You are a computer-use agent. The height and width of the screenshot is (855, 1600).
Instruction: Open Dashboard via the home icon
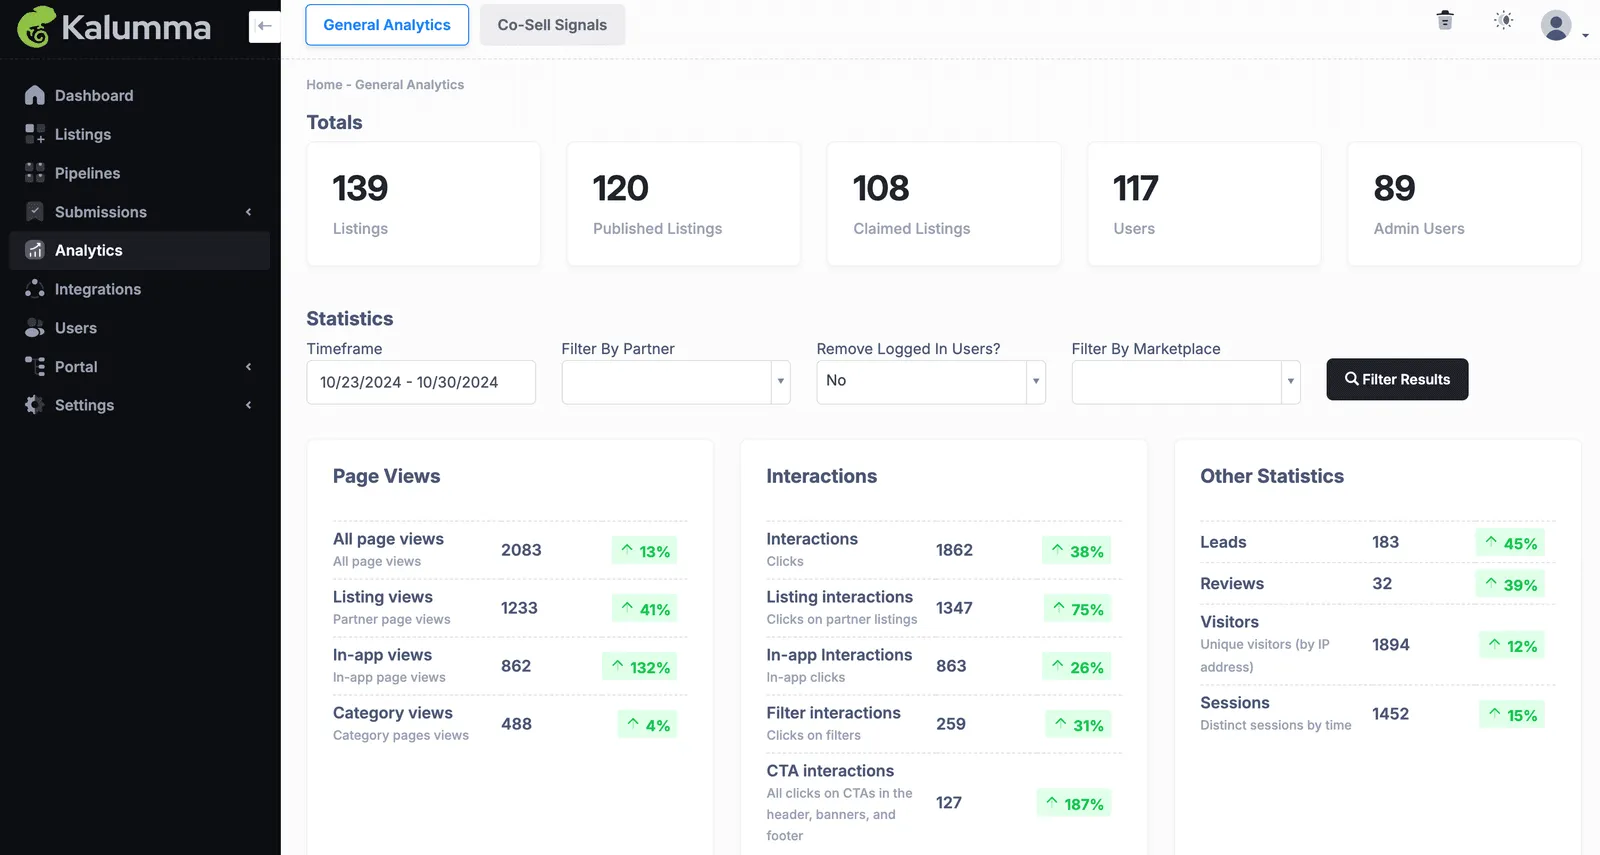click(35, 95)
